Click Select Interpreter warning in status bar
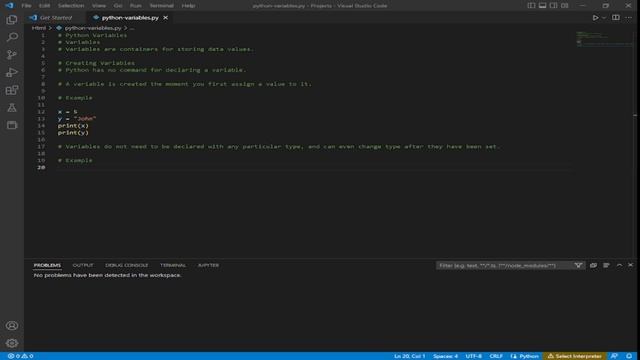Image resolution: width=640 pixels, height=360 pixels. [574, 356]
